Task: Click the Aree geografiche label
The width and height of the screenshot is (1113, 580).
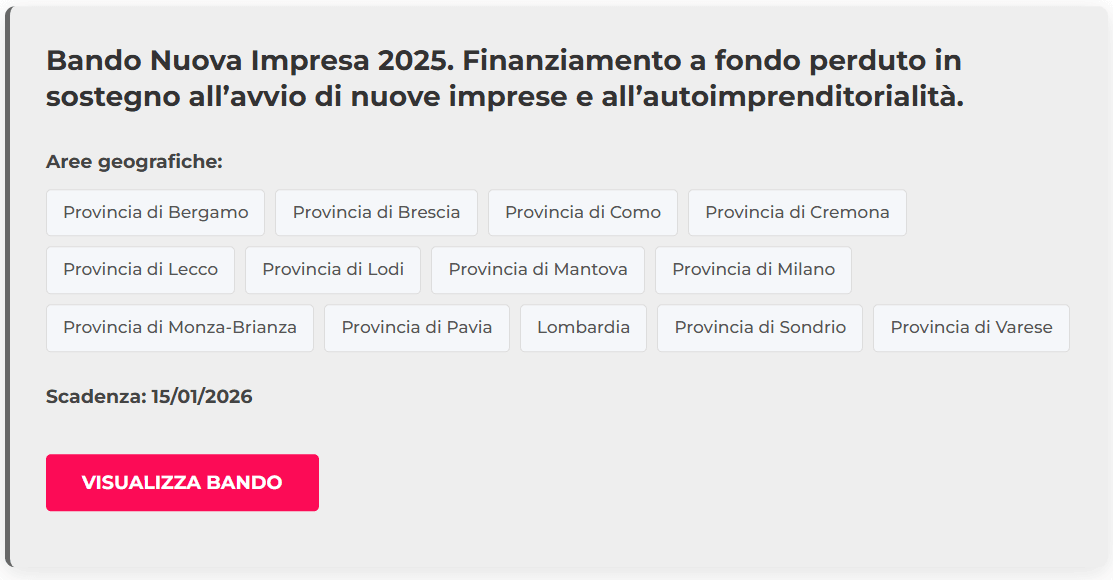Action: [x=134, y=162]
